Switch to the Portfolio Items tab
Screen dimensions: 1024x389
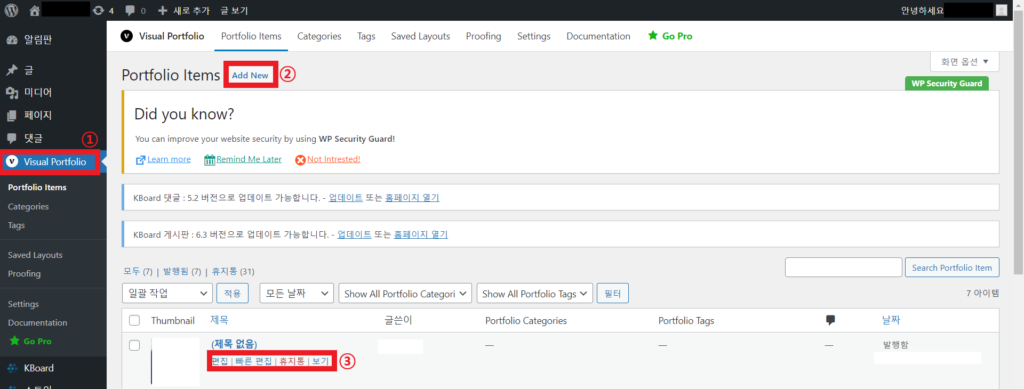click(251, 36)
